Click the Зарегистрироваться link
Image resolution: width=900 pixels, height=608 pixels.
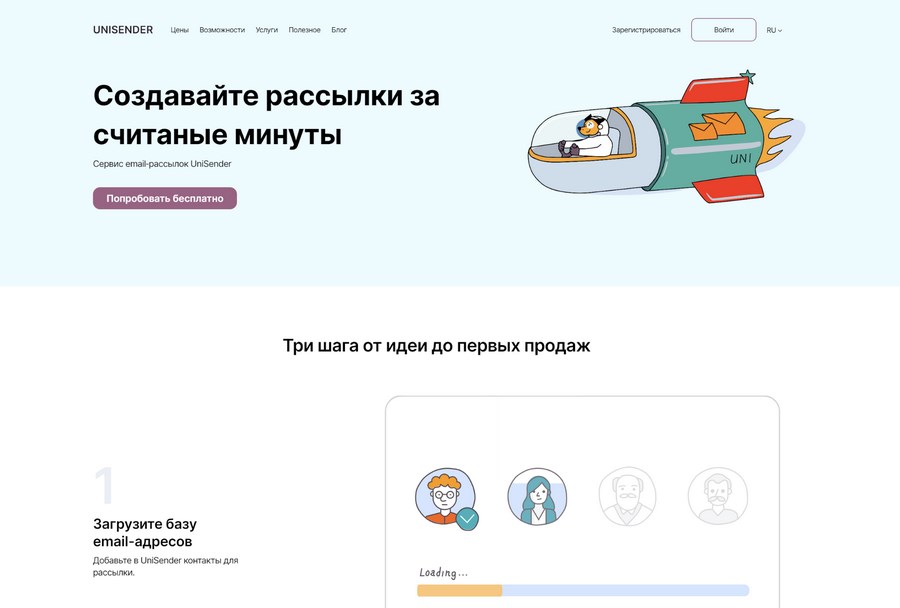[646, 30]
